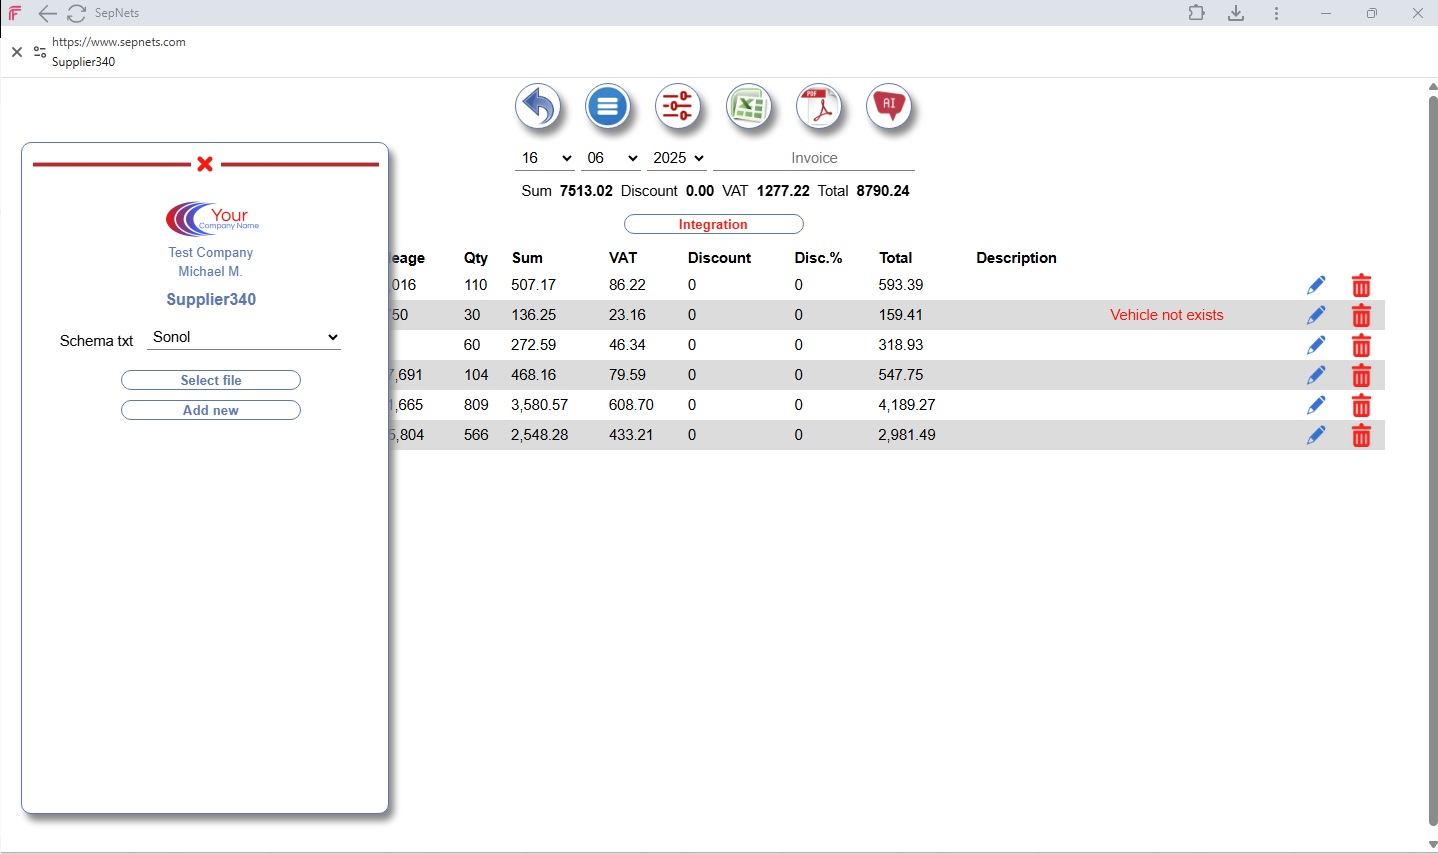Edit the row with total 2,981.49
The width and height of the screenshot is (1438, 854).
(1316, 436)
